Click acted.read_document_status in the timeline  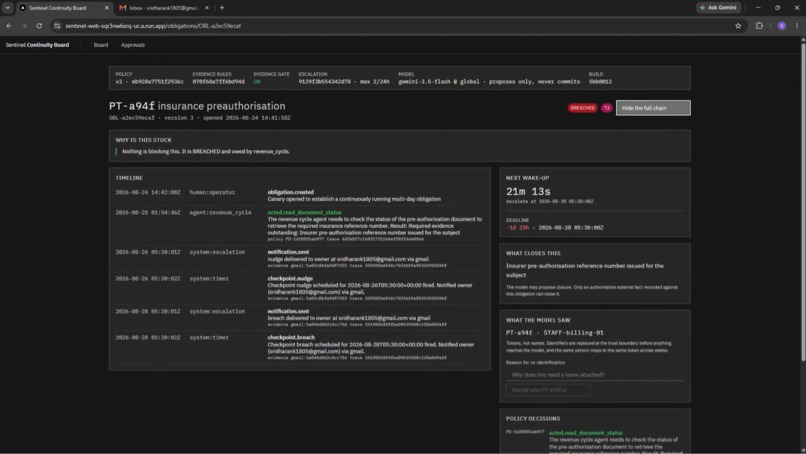tap(304, 212)
